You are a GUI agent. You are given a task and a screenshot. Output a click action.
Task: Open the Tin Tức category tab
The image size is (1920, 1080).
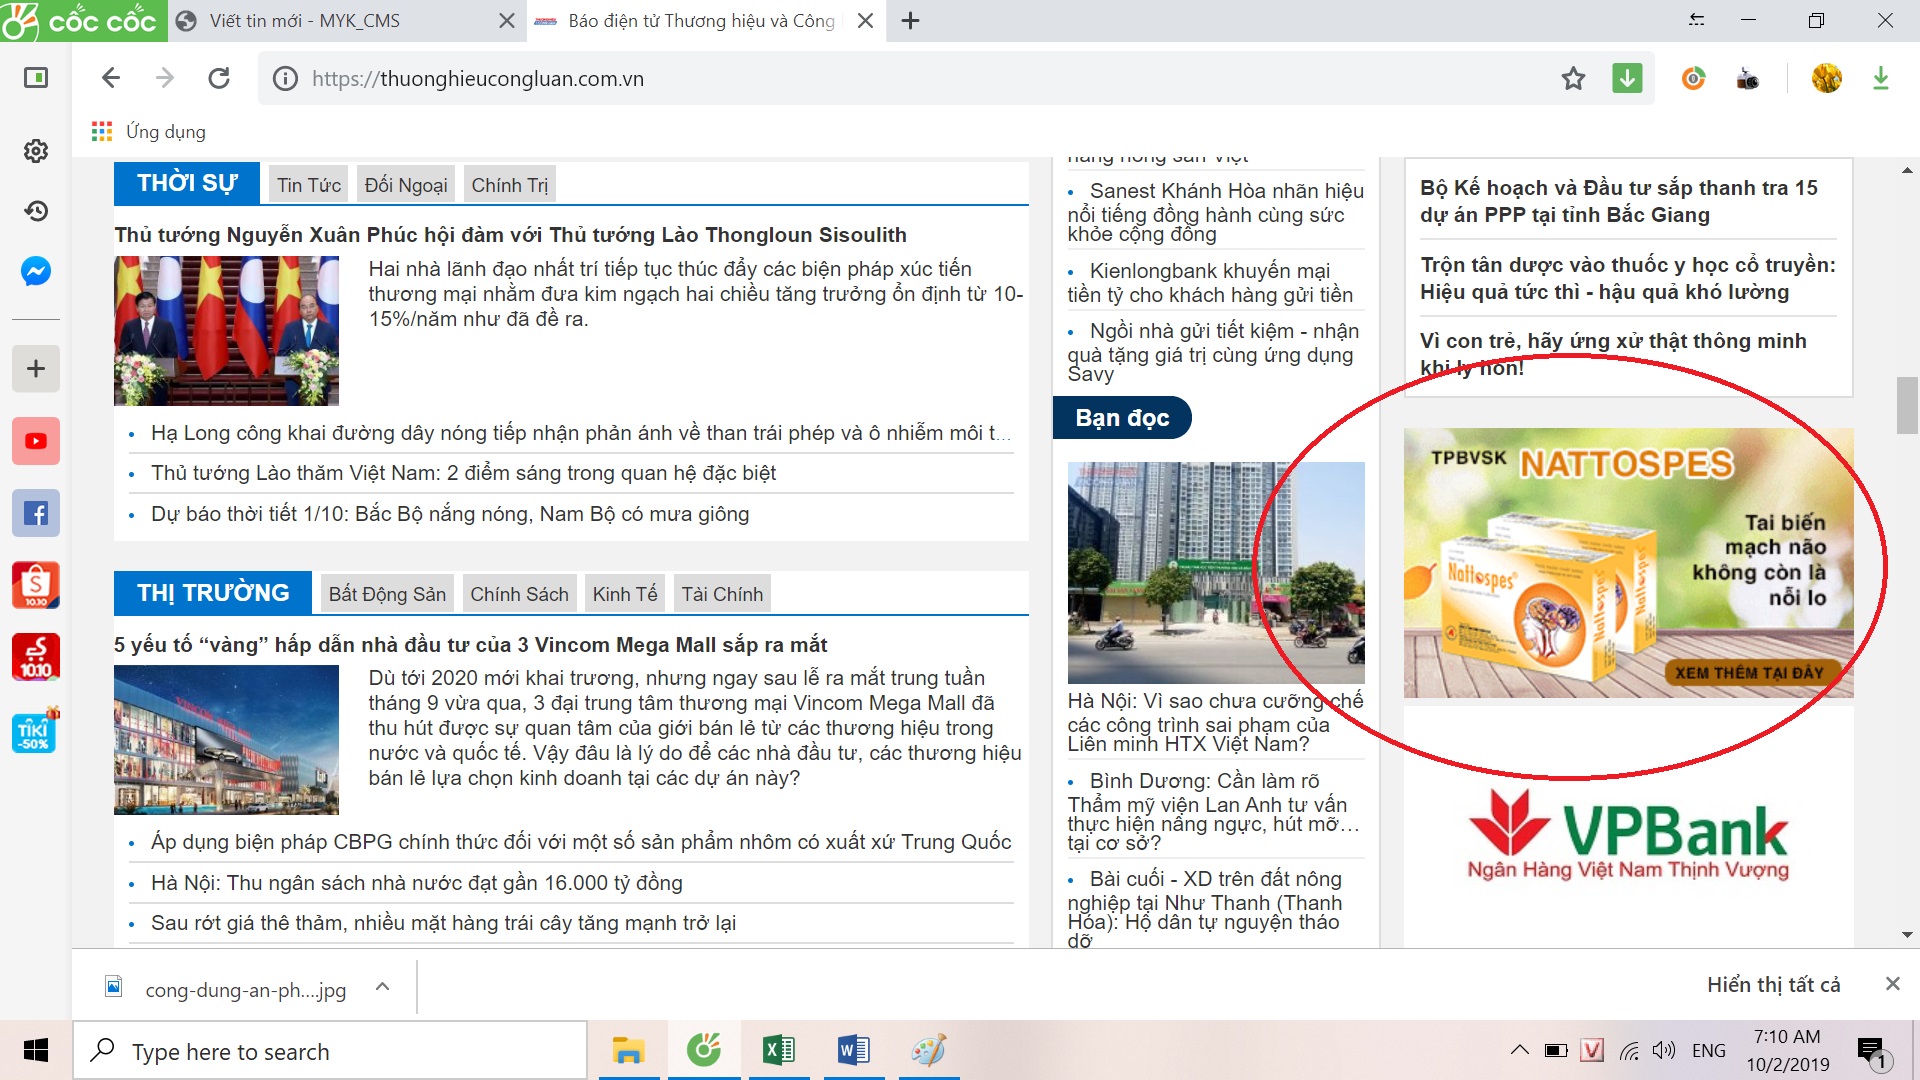coord(309,185)
